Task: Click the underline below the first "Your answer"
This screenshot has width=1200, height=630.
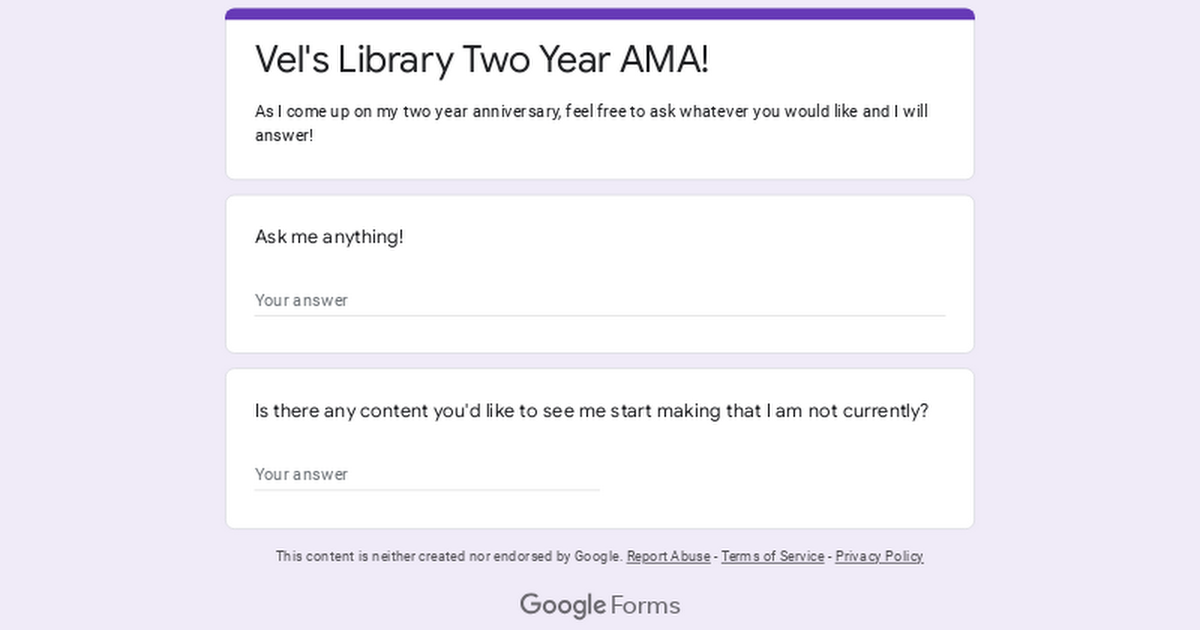Action: tap(600, 316)
